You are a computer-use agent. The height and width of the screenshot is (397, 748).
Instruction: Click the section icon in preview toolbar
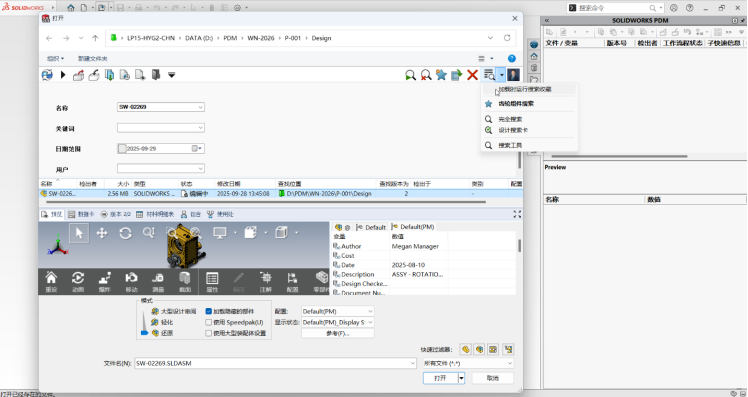coord(185,282)
